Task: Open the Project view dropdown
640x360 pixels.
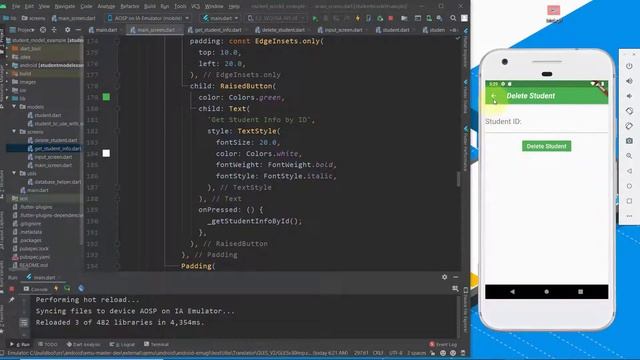Action: (23, 30)
